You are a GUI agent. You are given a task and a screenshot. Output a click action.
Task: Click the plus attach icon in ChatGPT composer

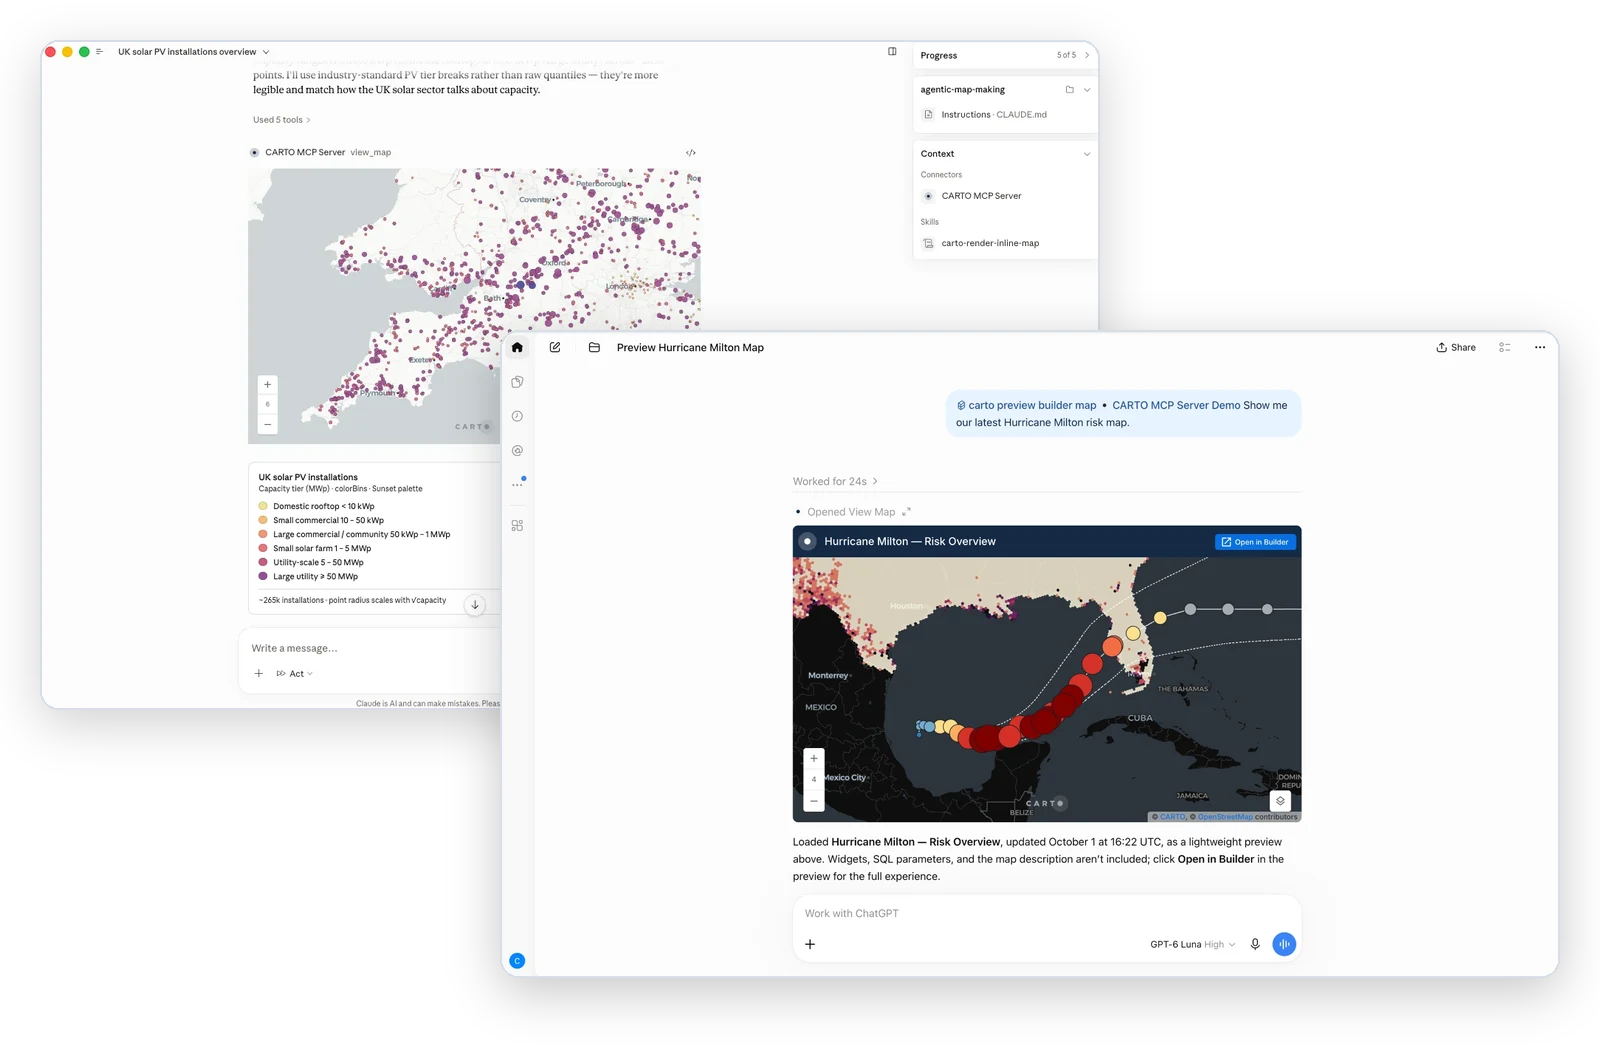(810, 944)
